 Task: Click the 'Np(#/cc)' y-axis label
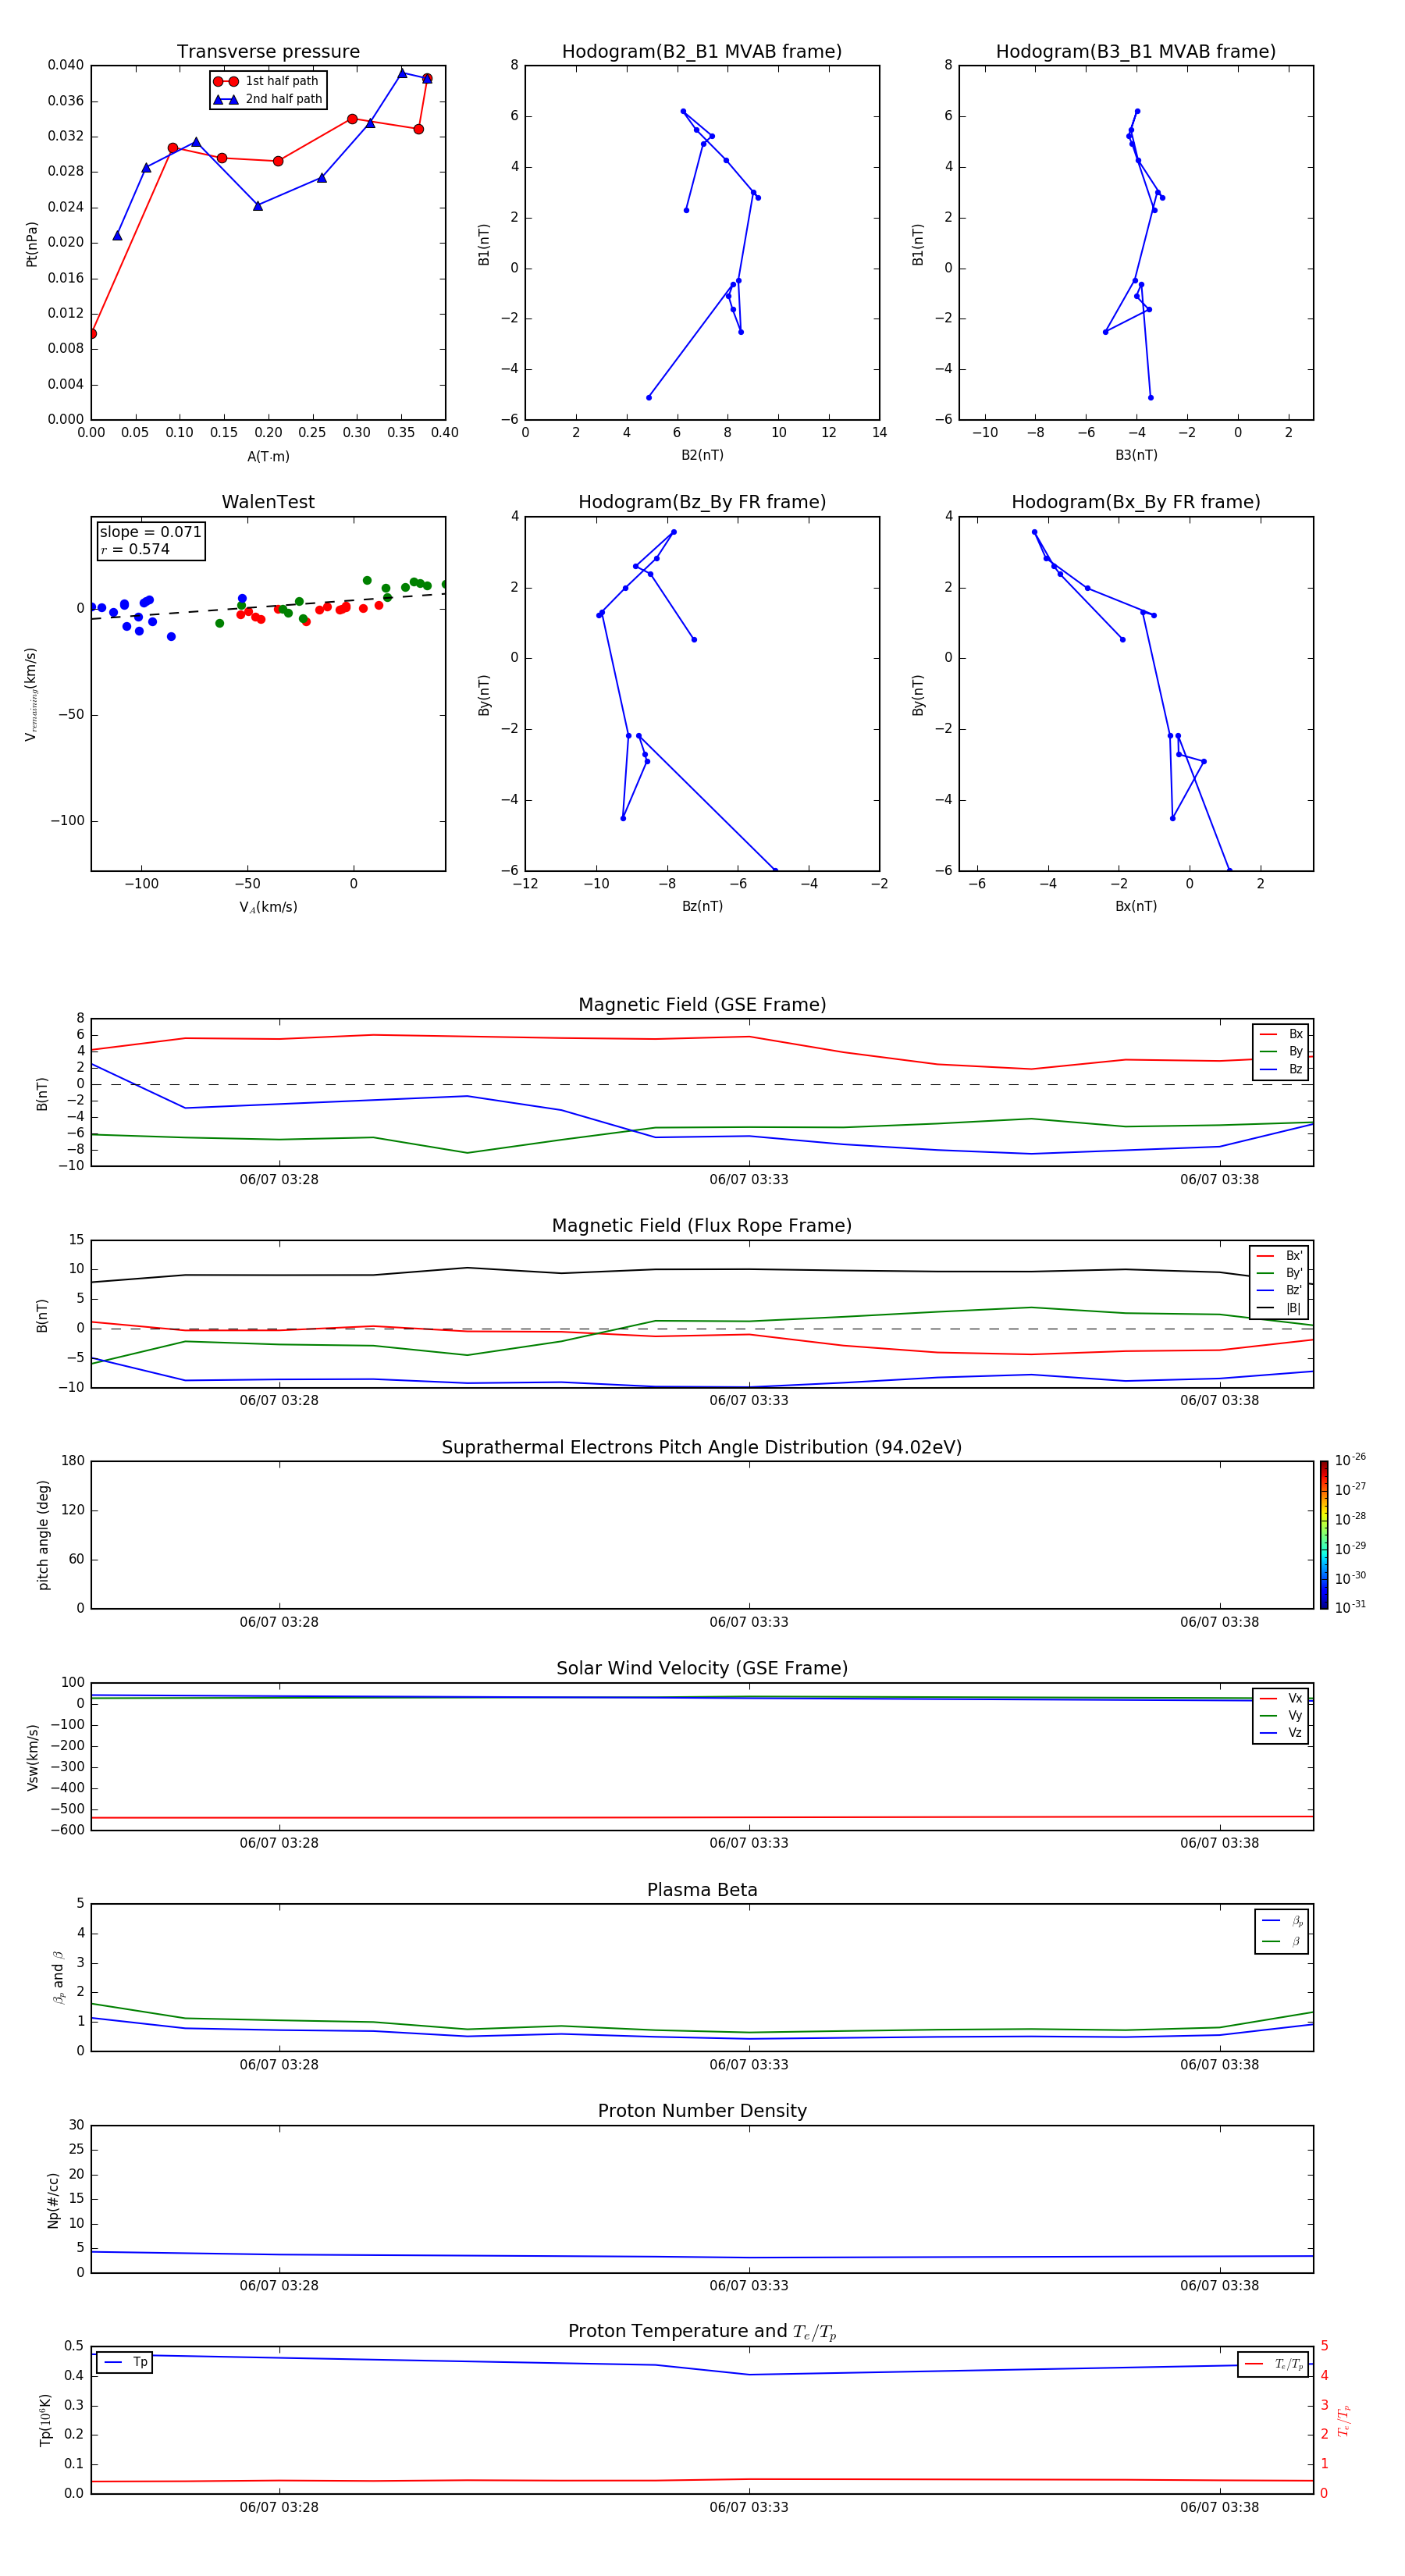[x=53, y=2200]
